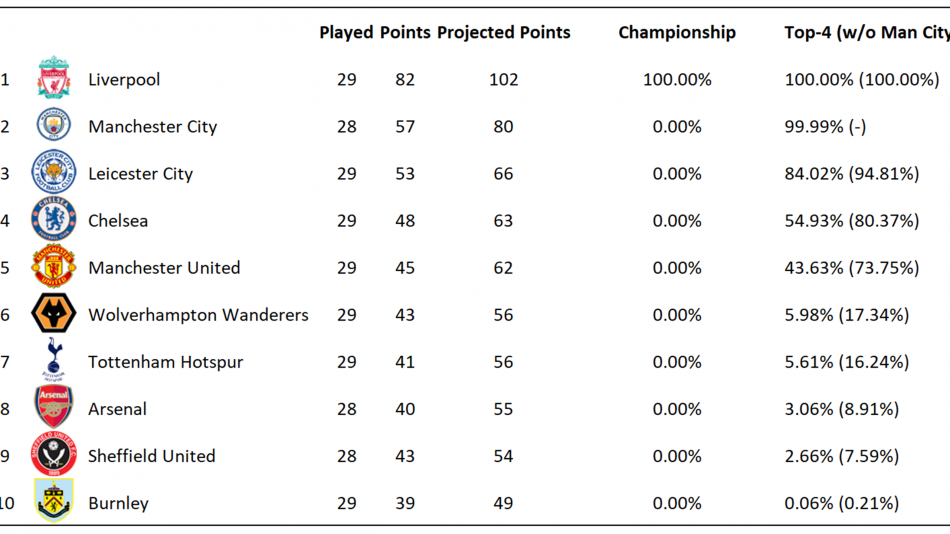The width and height of the screenshot is (950, 534).
Task: Select the Played column header
Action: [346, 32]
